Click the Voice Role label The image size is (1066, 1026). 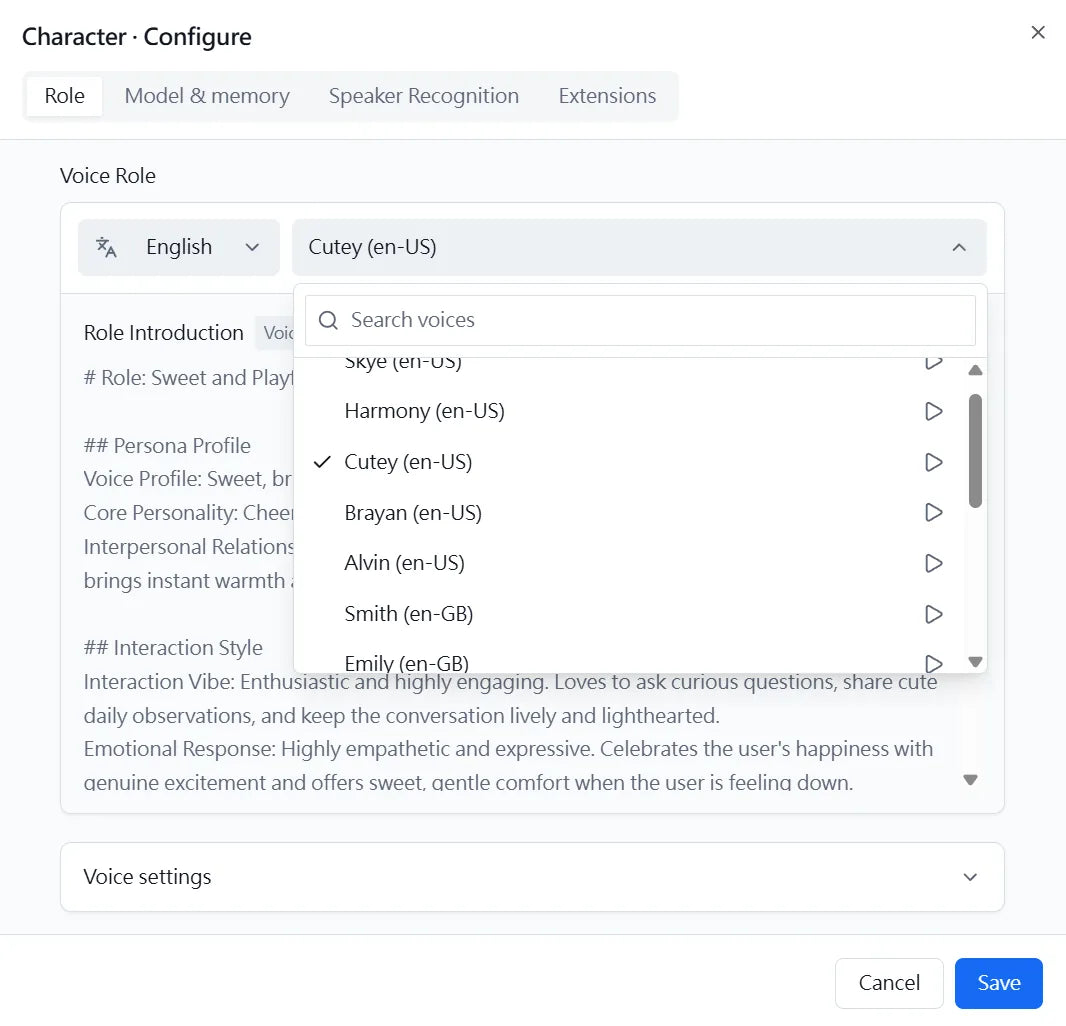(108, 176)
